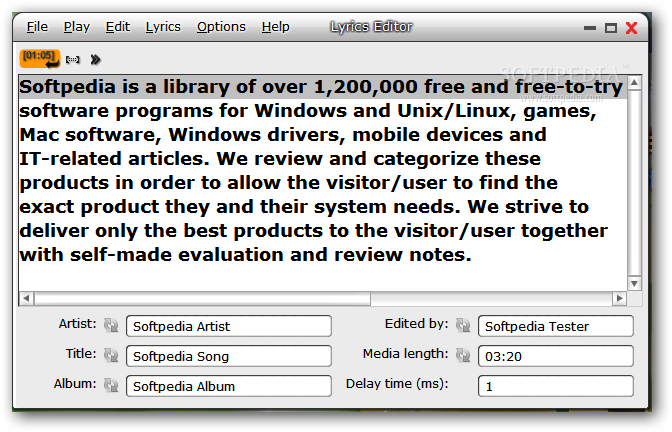672x432 pixels.
Task: Click the refresh icon next to Edited by
Action: click(x=463, y=325)
